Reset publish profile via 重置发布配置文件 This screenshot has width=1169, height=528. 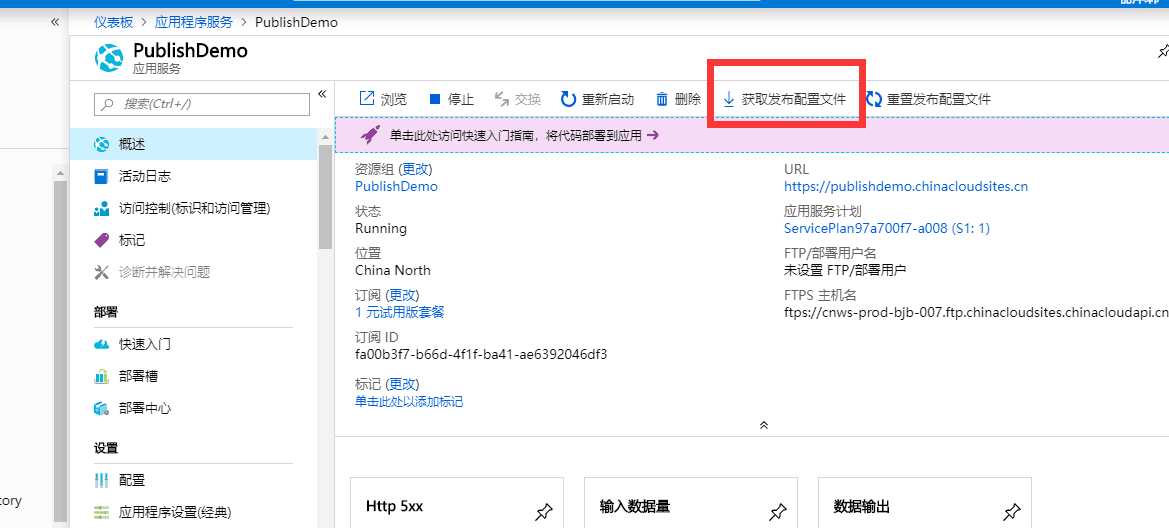click(x=928, y=99)
